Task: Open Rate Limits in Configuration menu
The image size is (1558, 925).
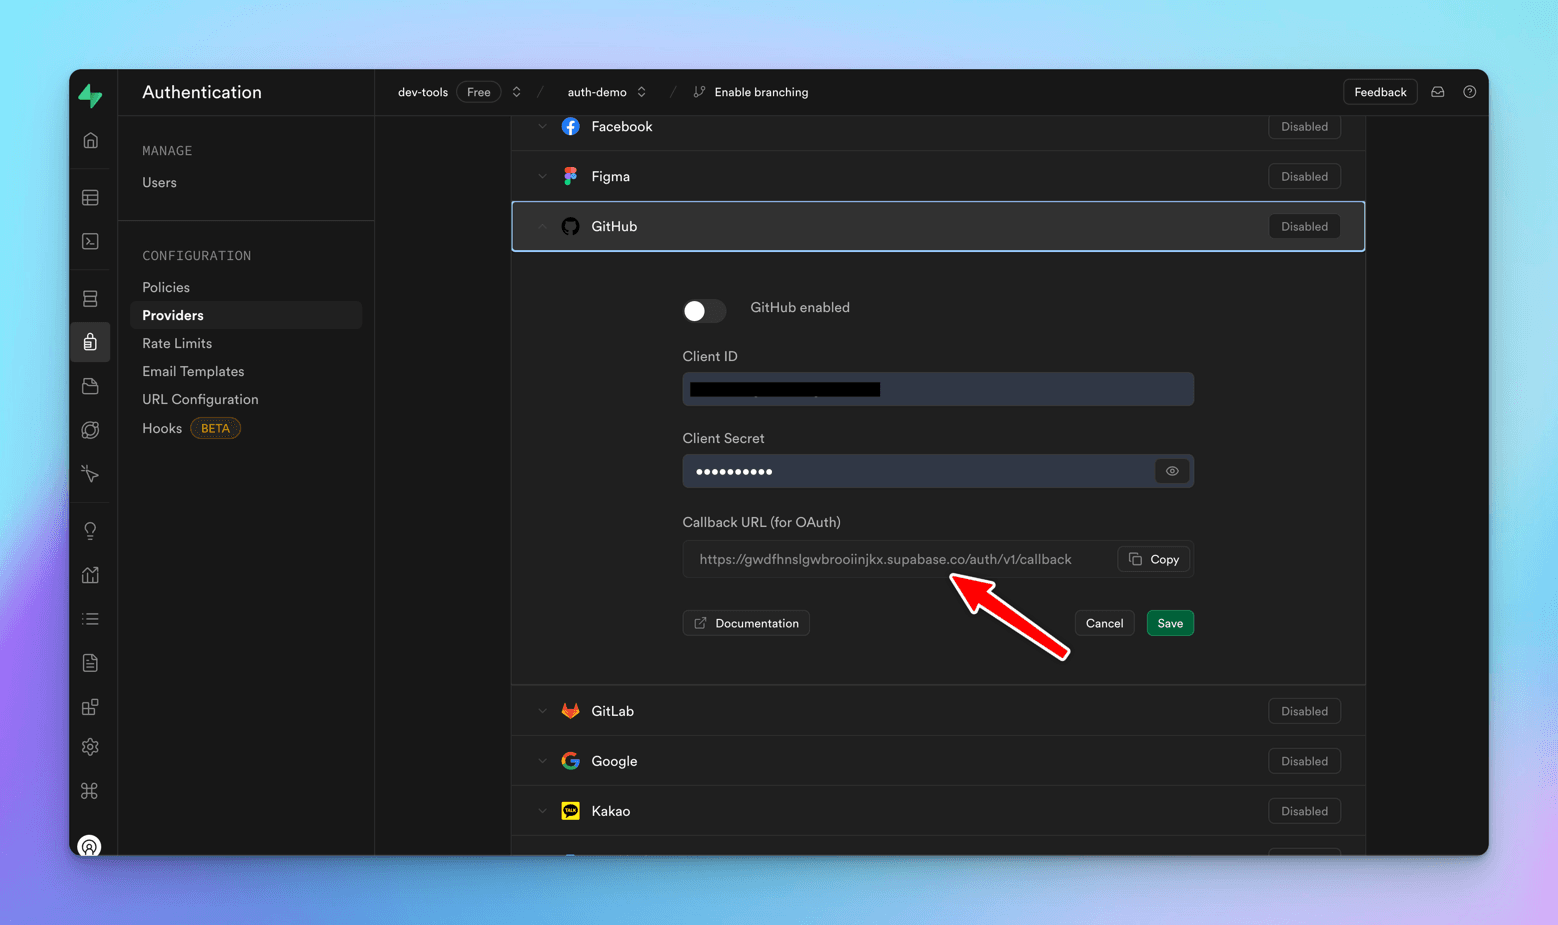Action: pyautogui.click(x=177, y=343)
